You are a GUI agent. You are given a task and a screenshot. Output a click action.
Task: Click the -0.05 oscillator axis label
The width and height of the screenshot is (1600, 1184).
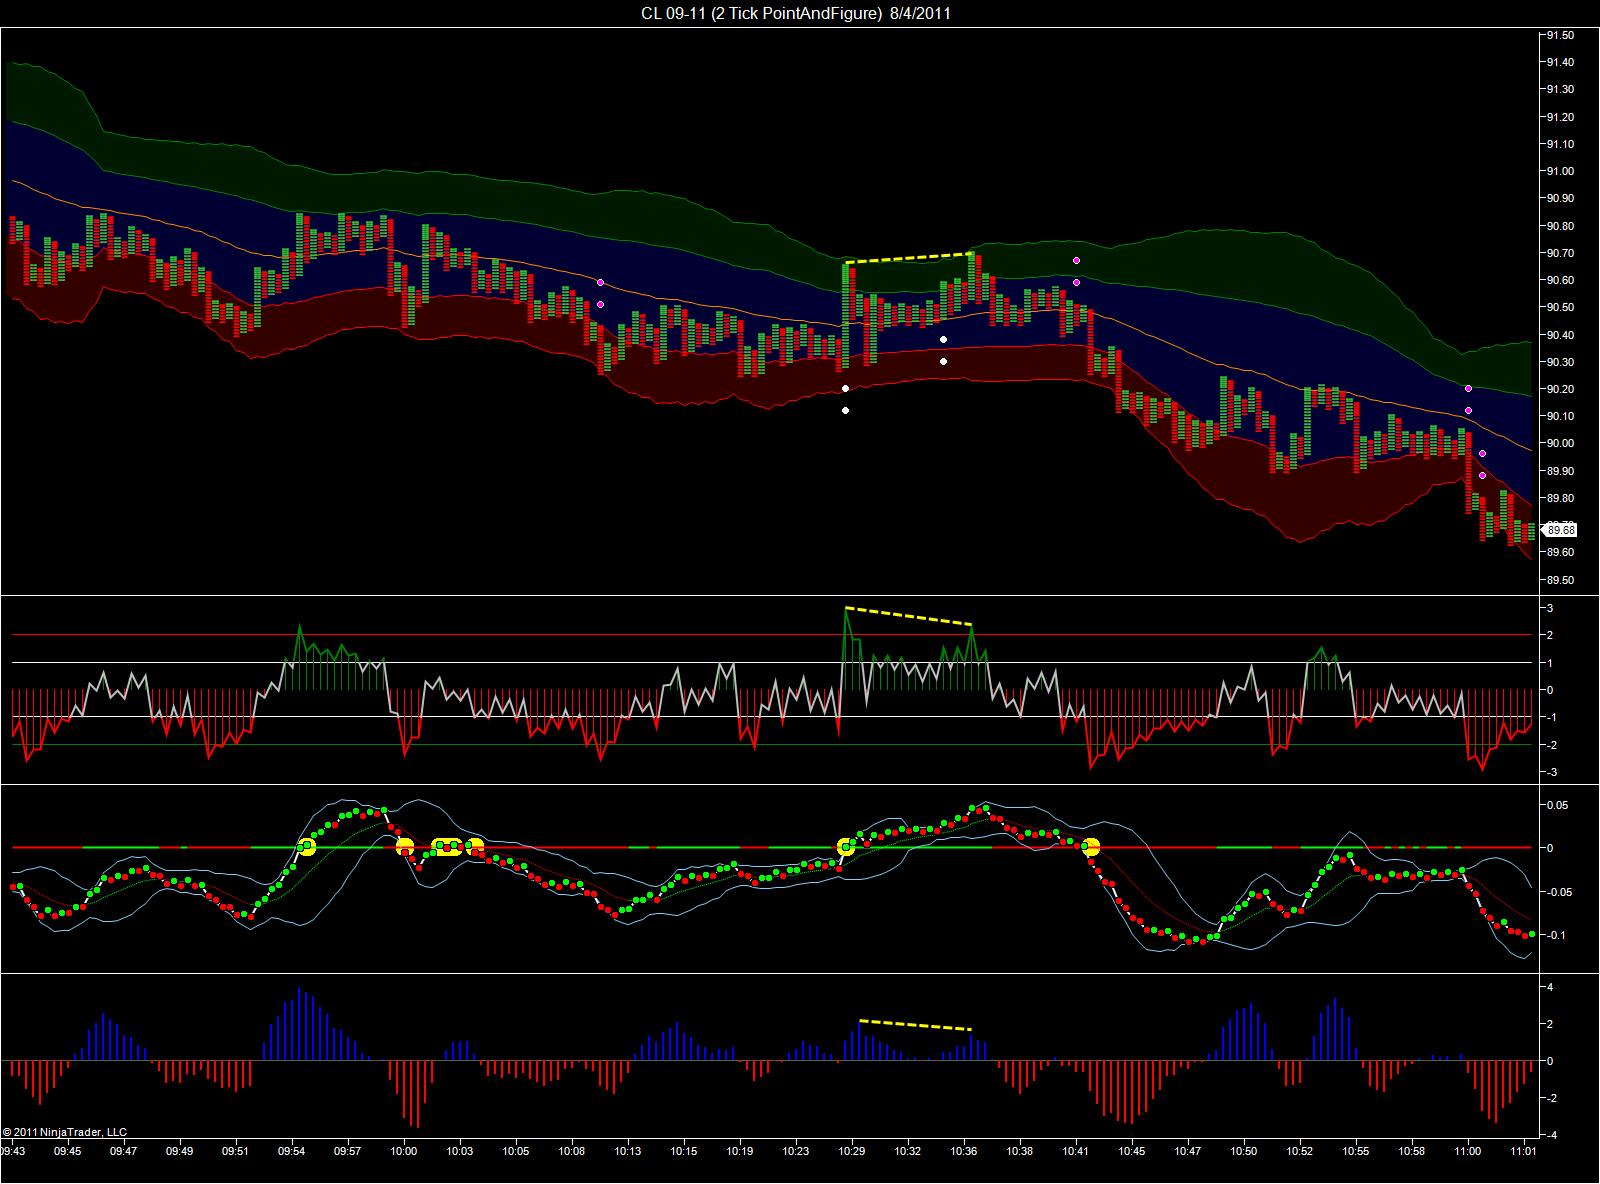[1558, 892]
